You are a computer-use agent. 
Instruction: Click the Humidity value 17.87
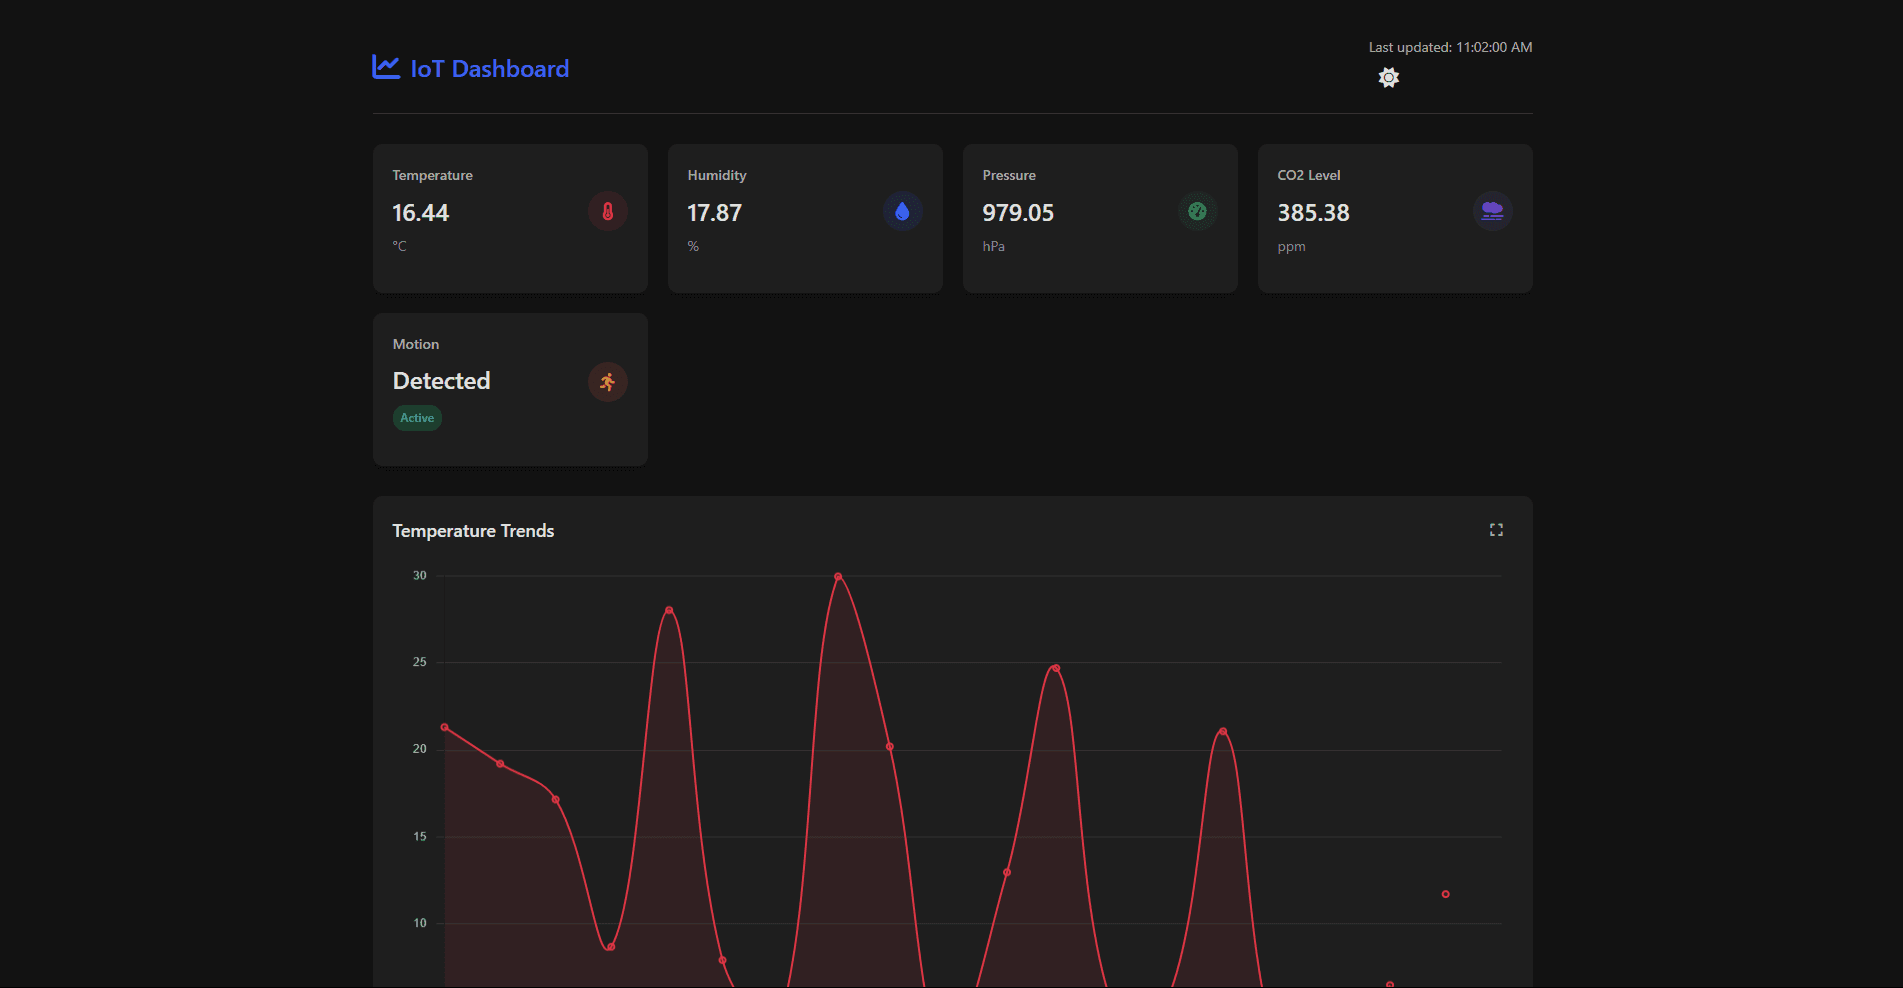pos(714,213)
